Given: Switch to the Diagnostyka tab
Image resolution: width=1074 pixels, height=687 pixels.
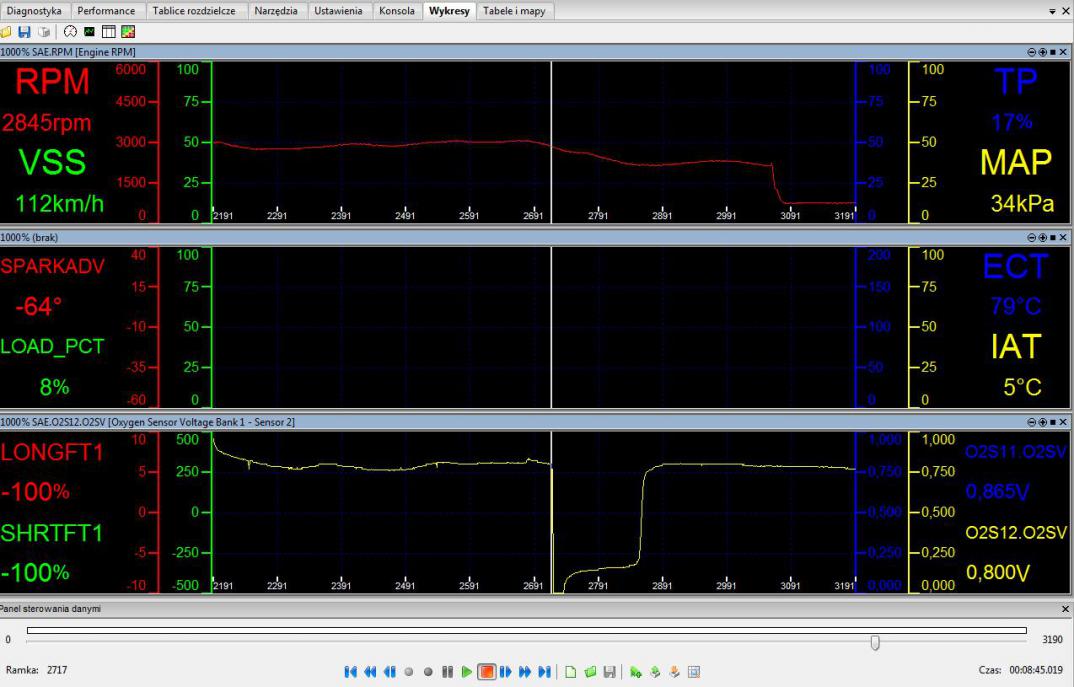Looking at the screenshot, I should [35, 10].
